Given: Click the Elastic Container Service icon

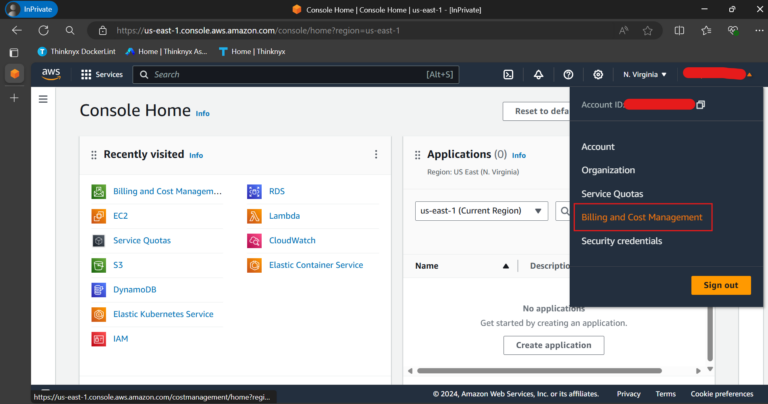Looking at the screenshot, I should [x=254, y=265].
